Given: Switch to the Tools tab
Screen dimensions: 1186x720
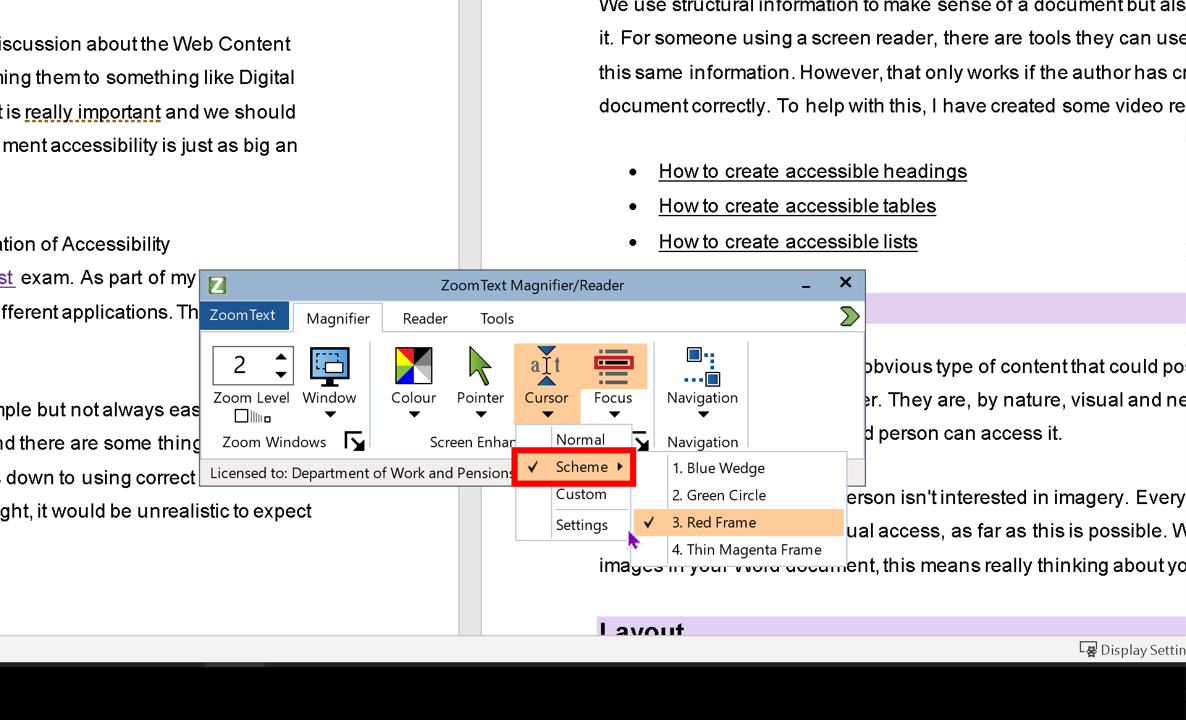Looking at the screenshot, I should point(497,318).
